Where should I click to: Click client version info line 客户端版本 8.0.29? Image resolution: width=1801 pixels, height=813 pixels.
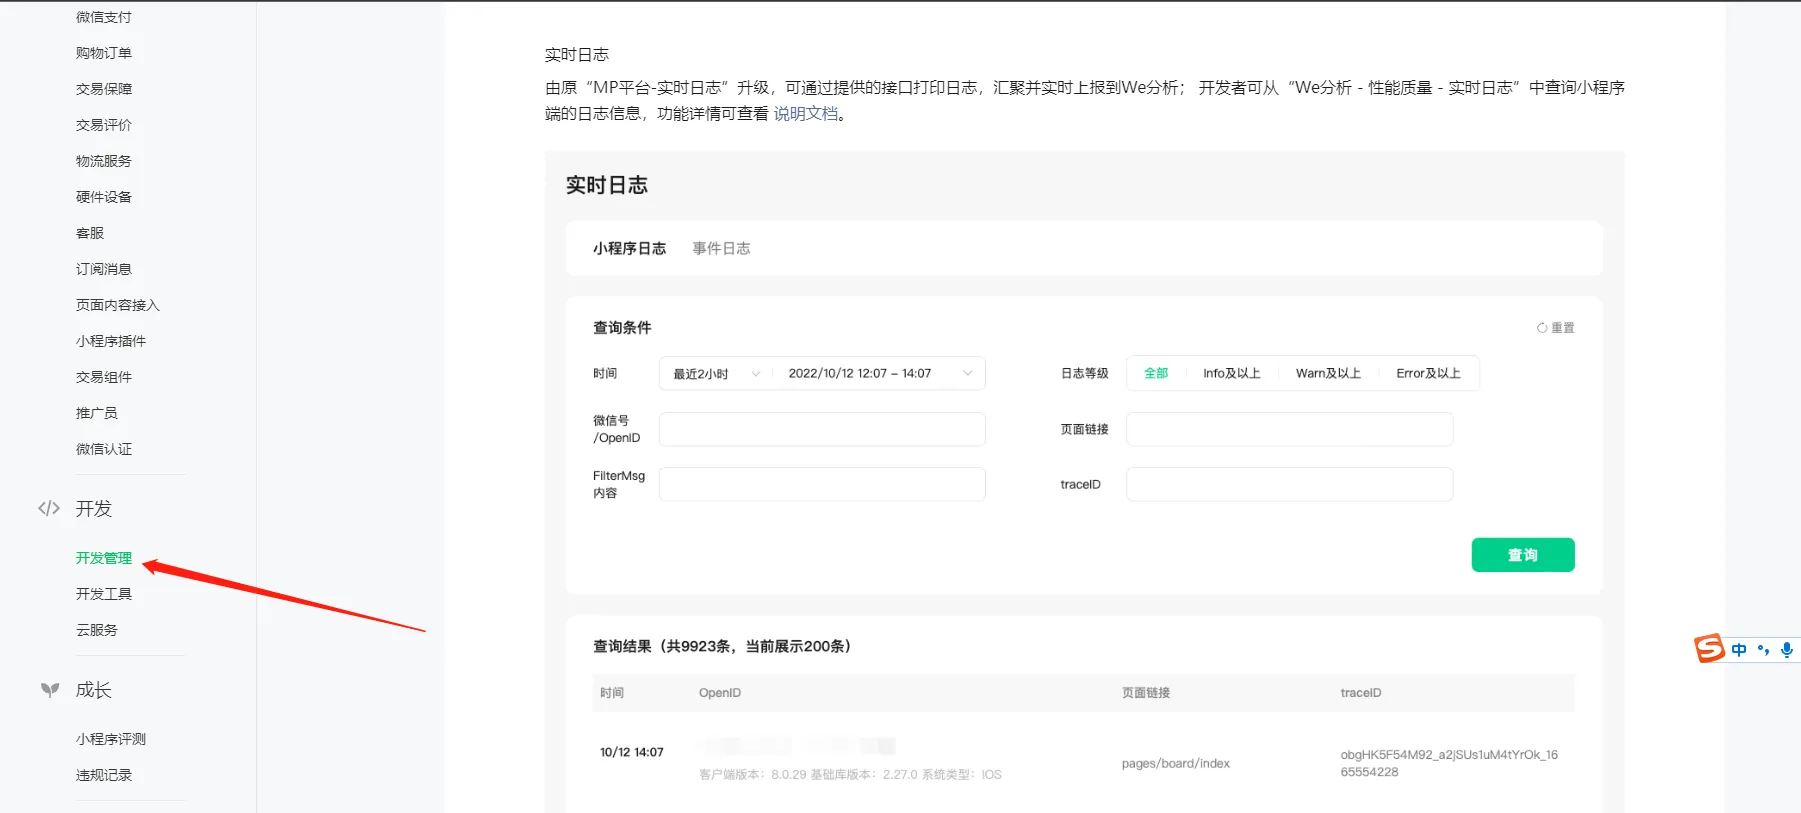tap(850, 775)
